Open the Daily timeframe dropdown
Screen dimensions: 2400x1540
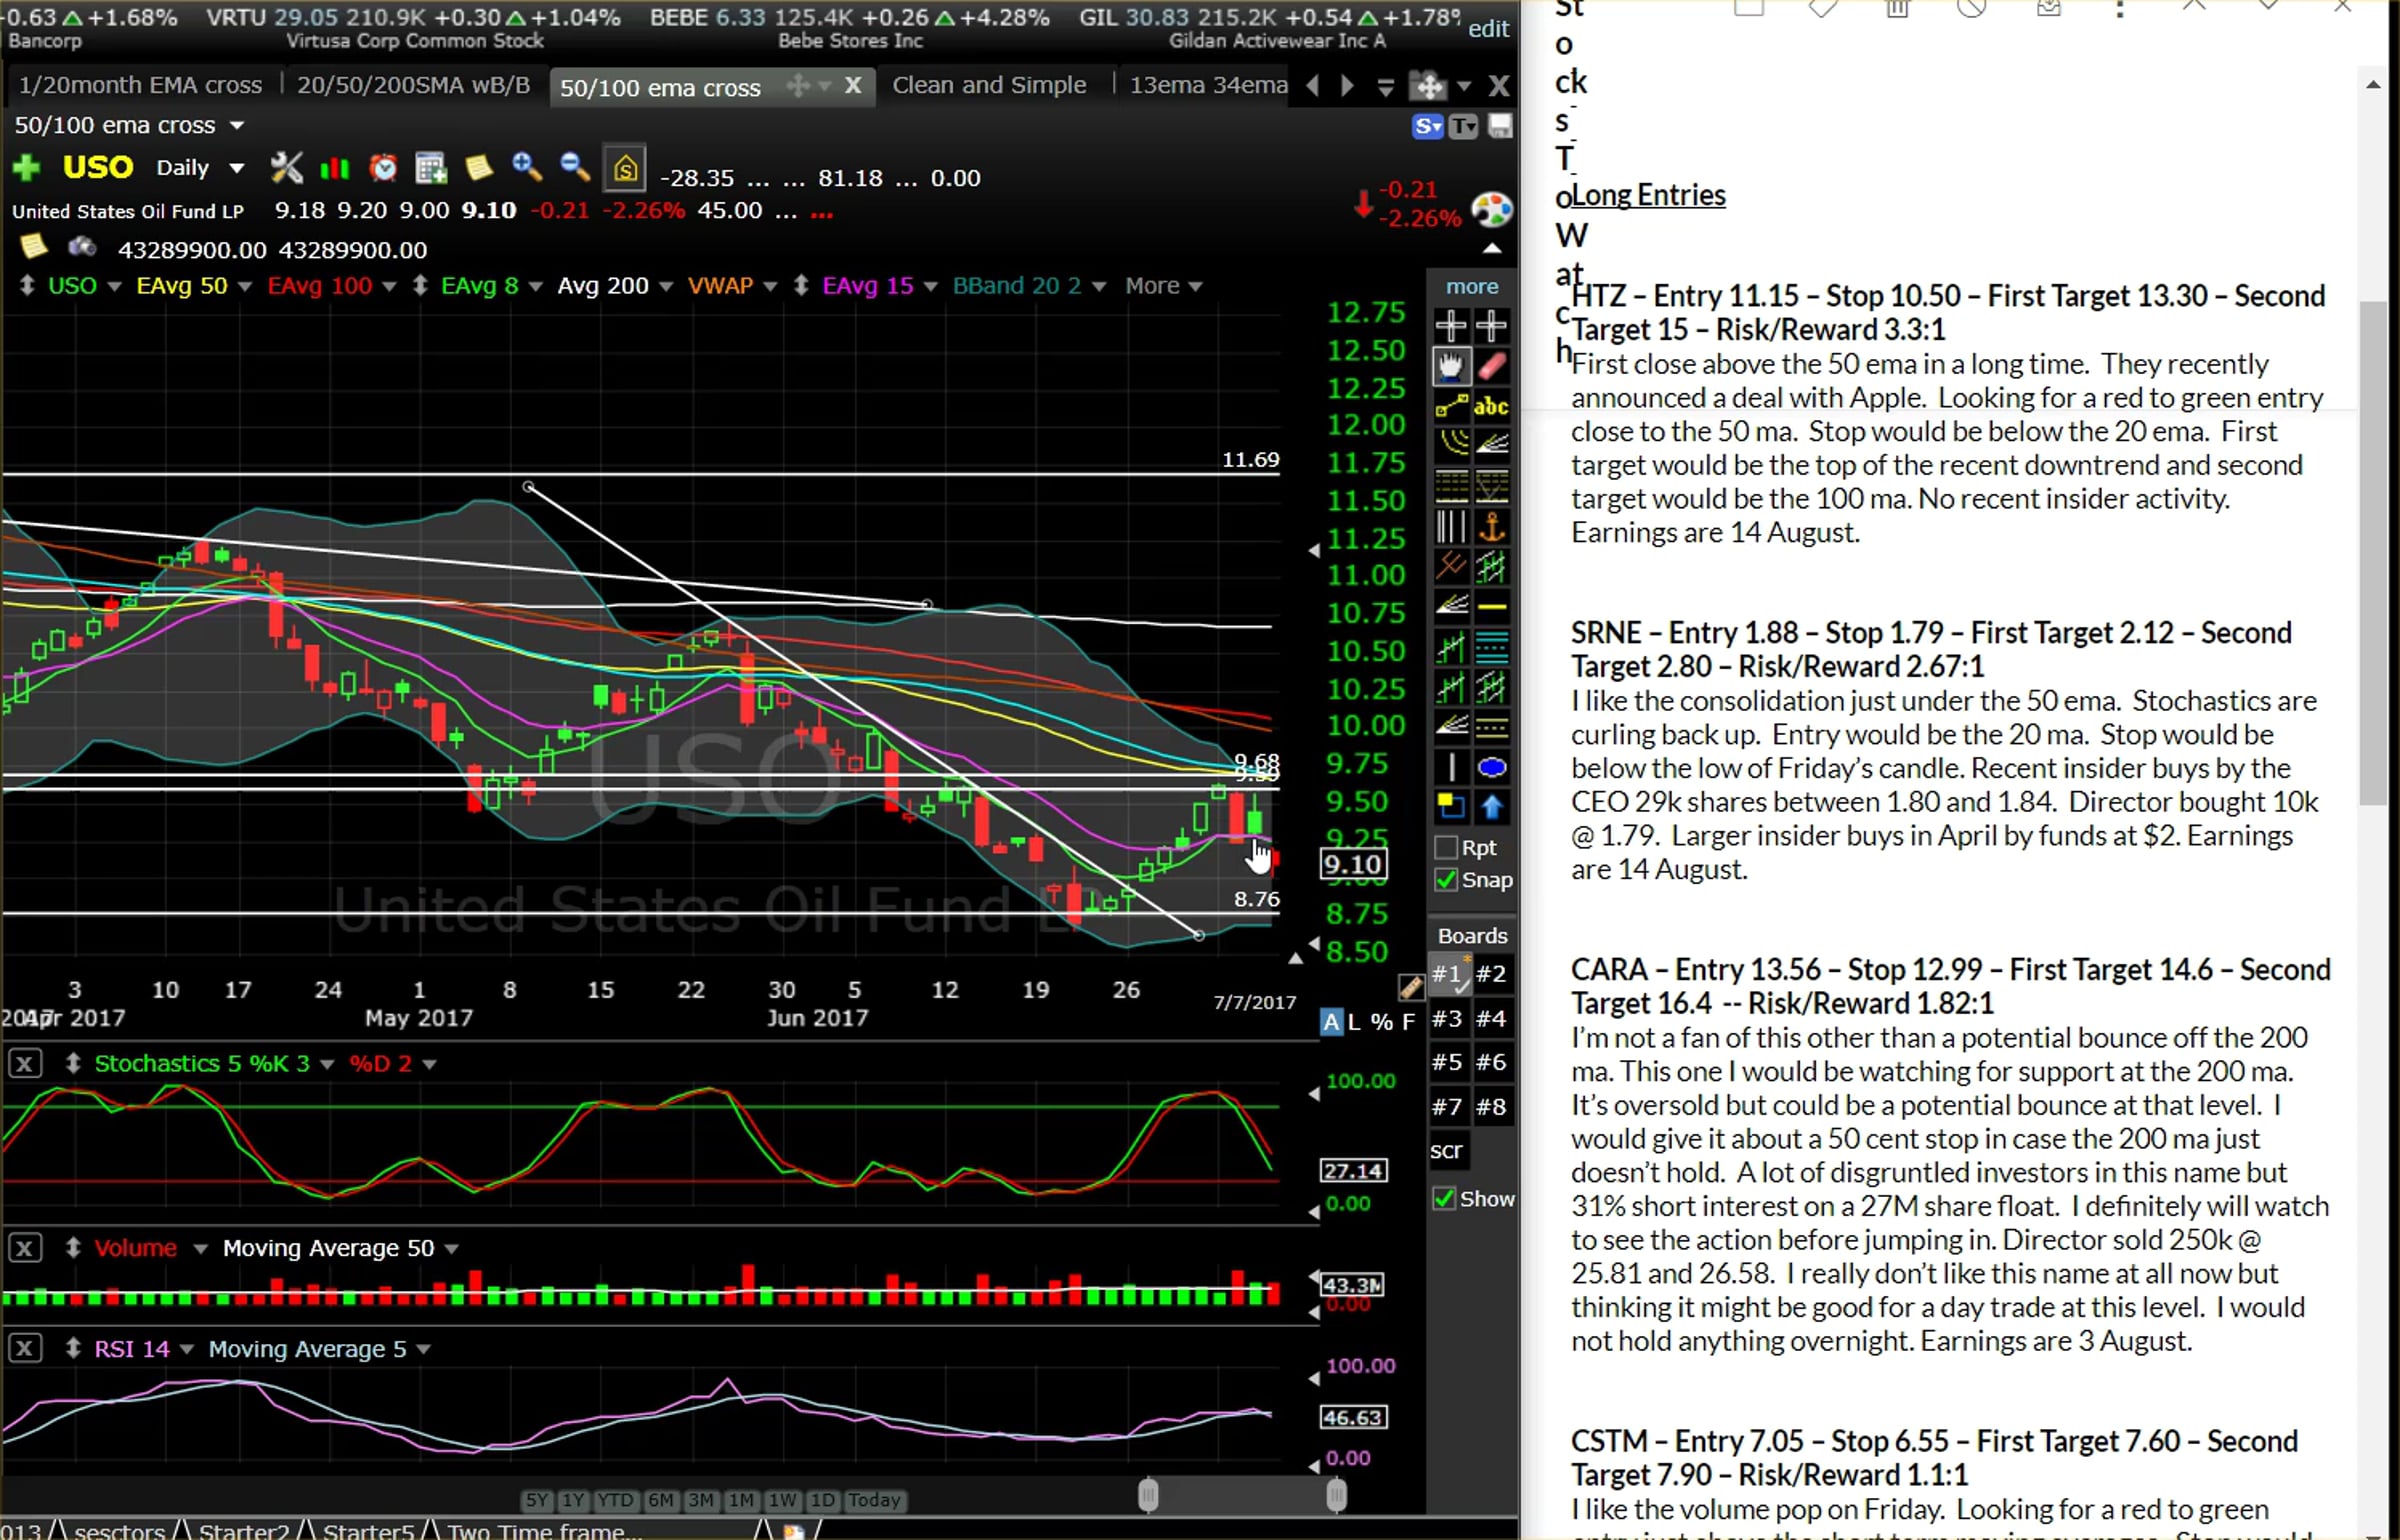[x=200, y=168]
